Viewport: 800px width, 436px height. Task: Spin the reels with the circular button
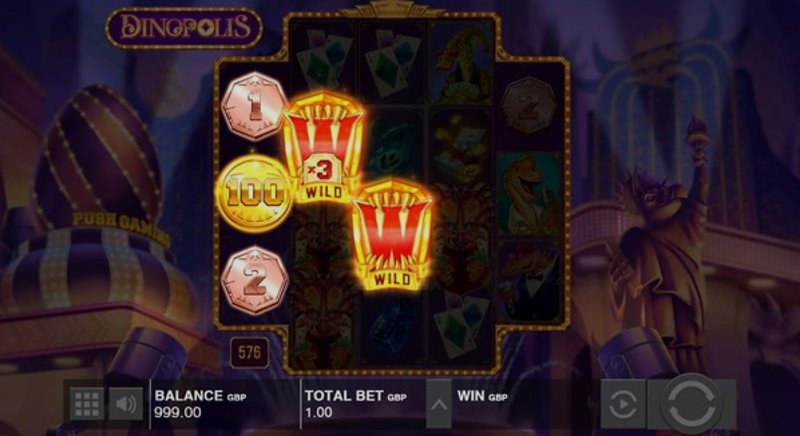[x=691, y=405]
